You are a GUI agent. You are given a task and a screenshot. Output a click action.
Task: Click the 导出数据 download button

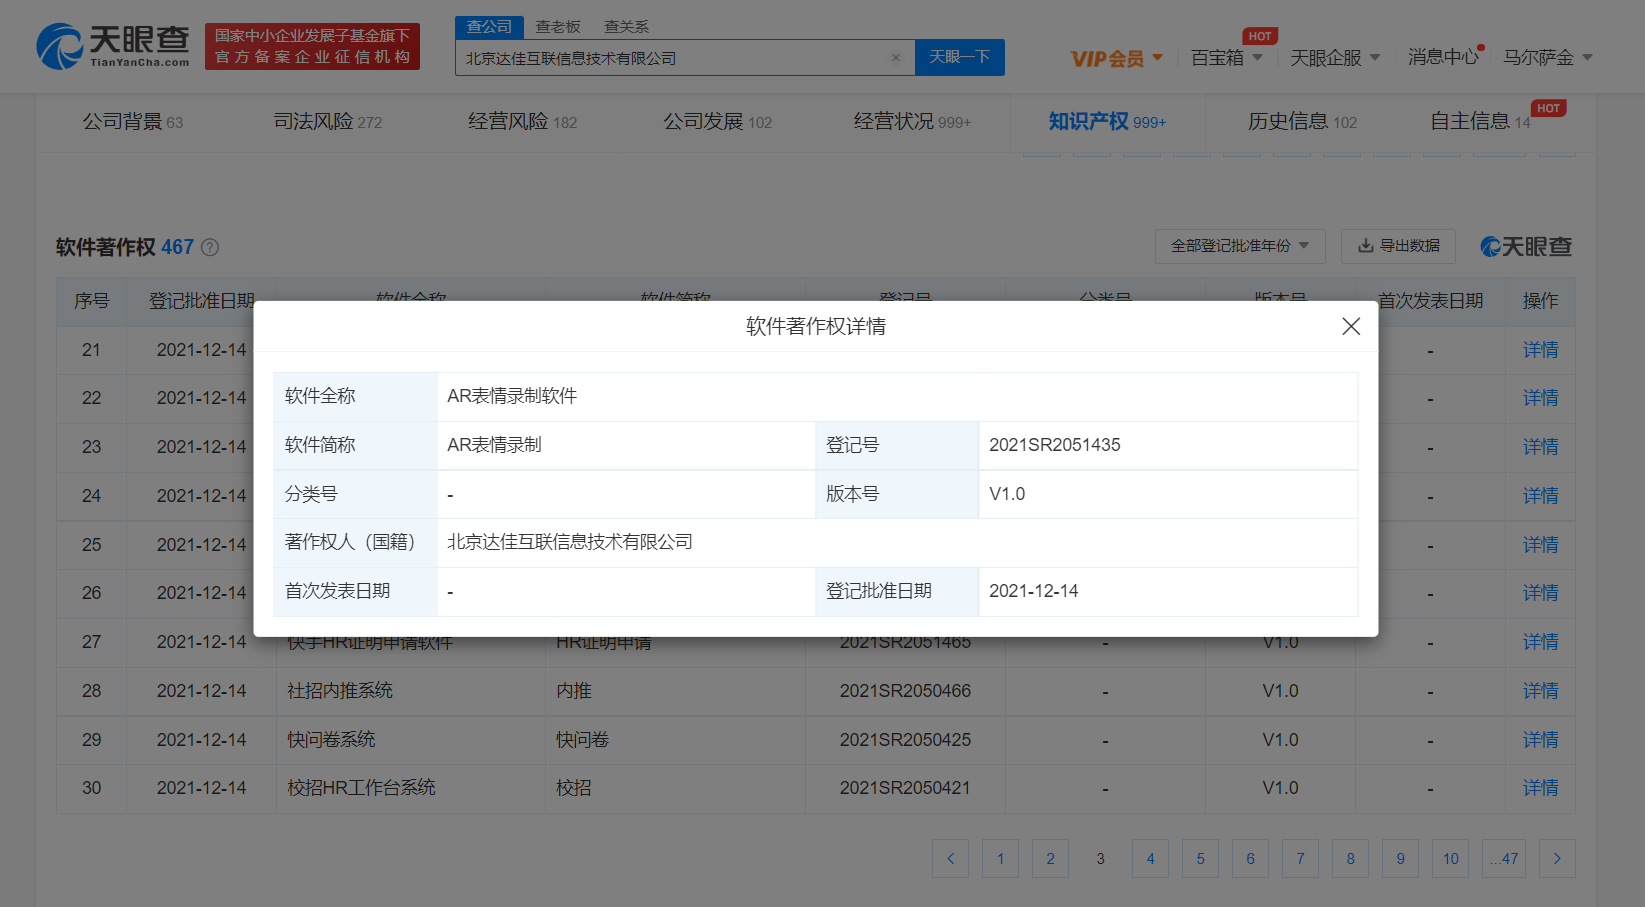(x=1398, y=246)
